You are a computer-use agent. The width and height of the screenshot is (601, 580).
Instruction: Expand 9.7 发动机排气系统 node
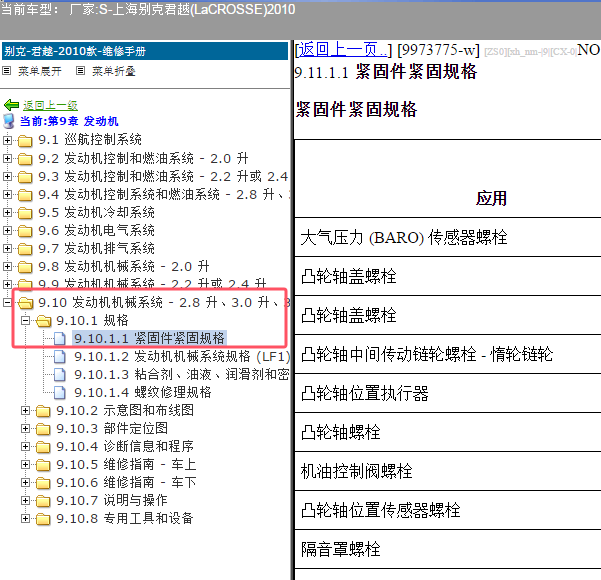[7, 248]
